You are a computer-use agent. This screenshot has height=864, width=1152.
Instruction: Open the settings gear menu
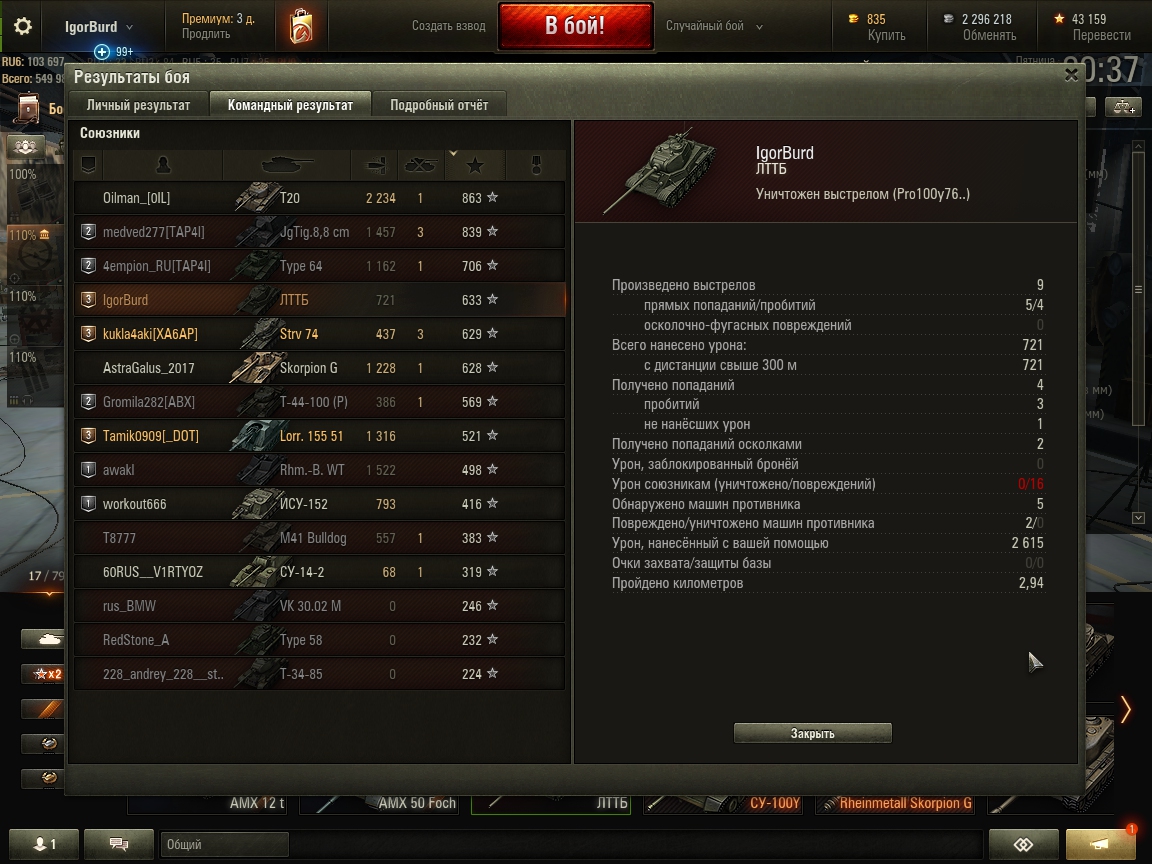(23, 26)
